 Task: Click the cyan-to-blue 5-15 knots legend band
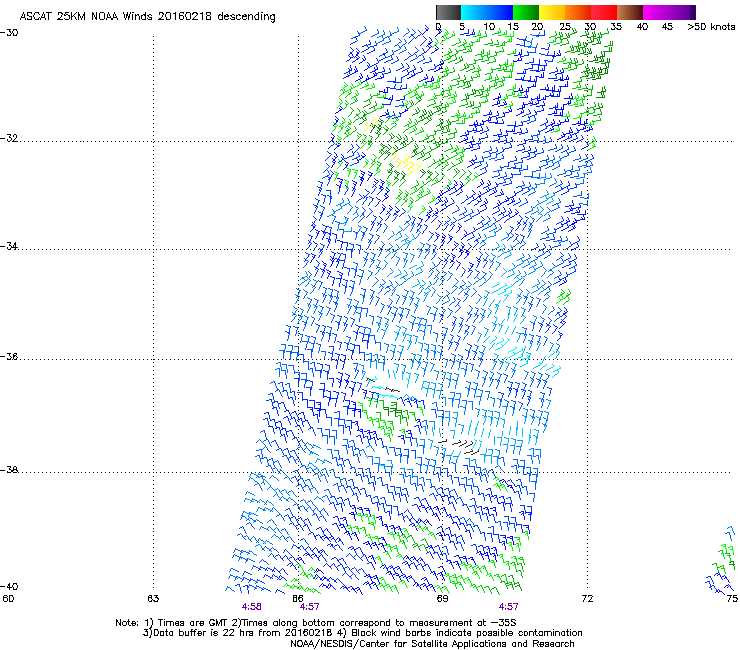click(487, 12)
